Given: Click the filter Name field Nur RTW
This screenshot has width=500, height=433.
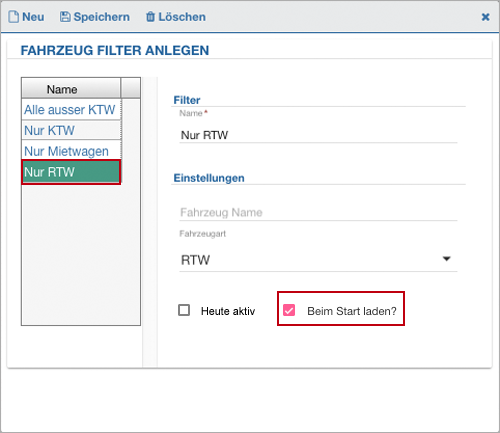Looking at the screenshot, I should pyautogui.click(x=318, y=135).
